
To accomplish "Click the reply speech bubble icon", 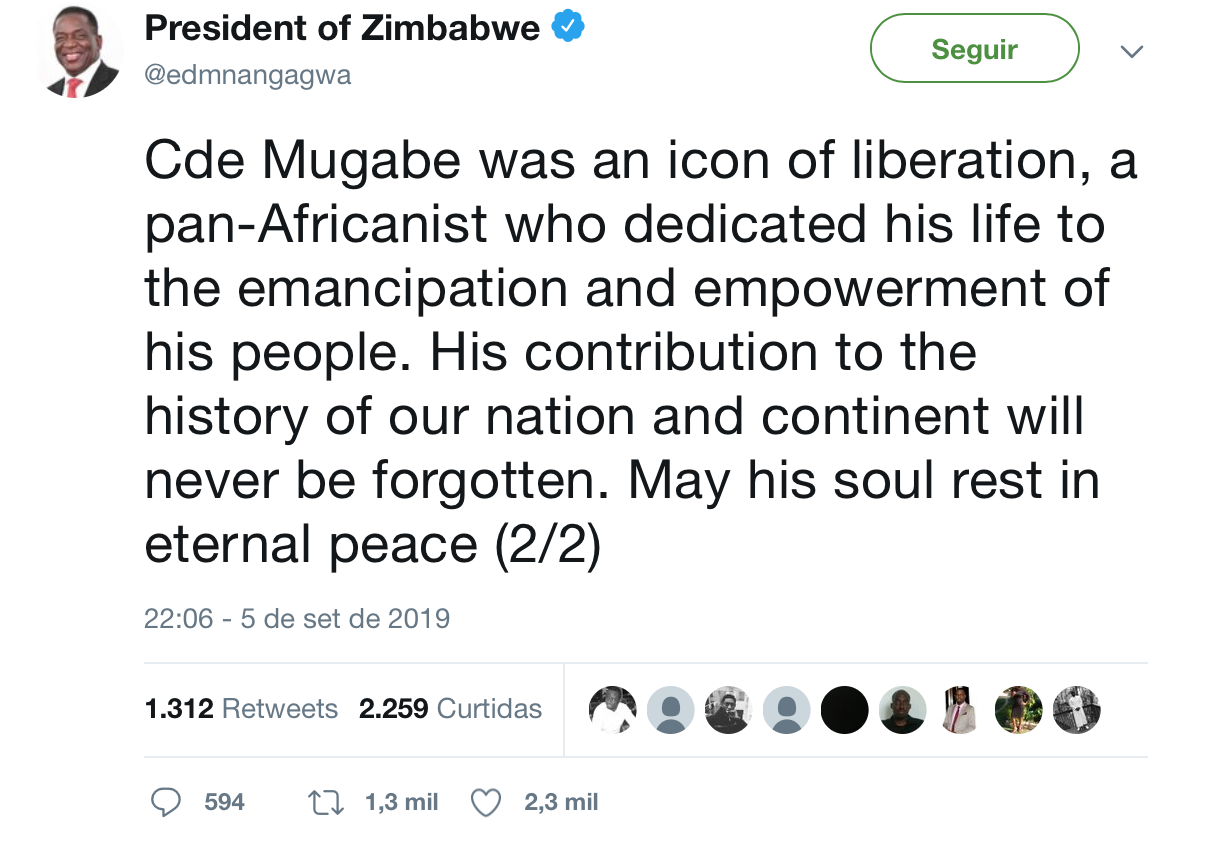I will pyautogui.click(x=166, y=802).
